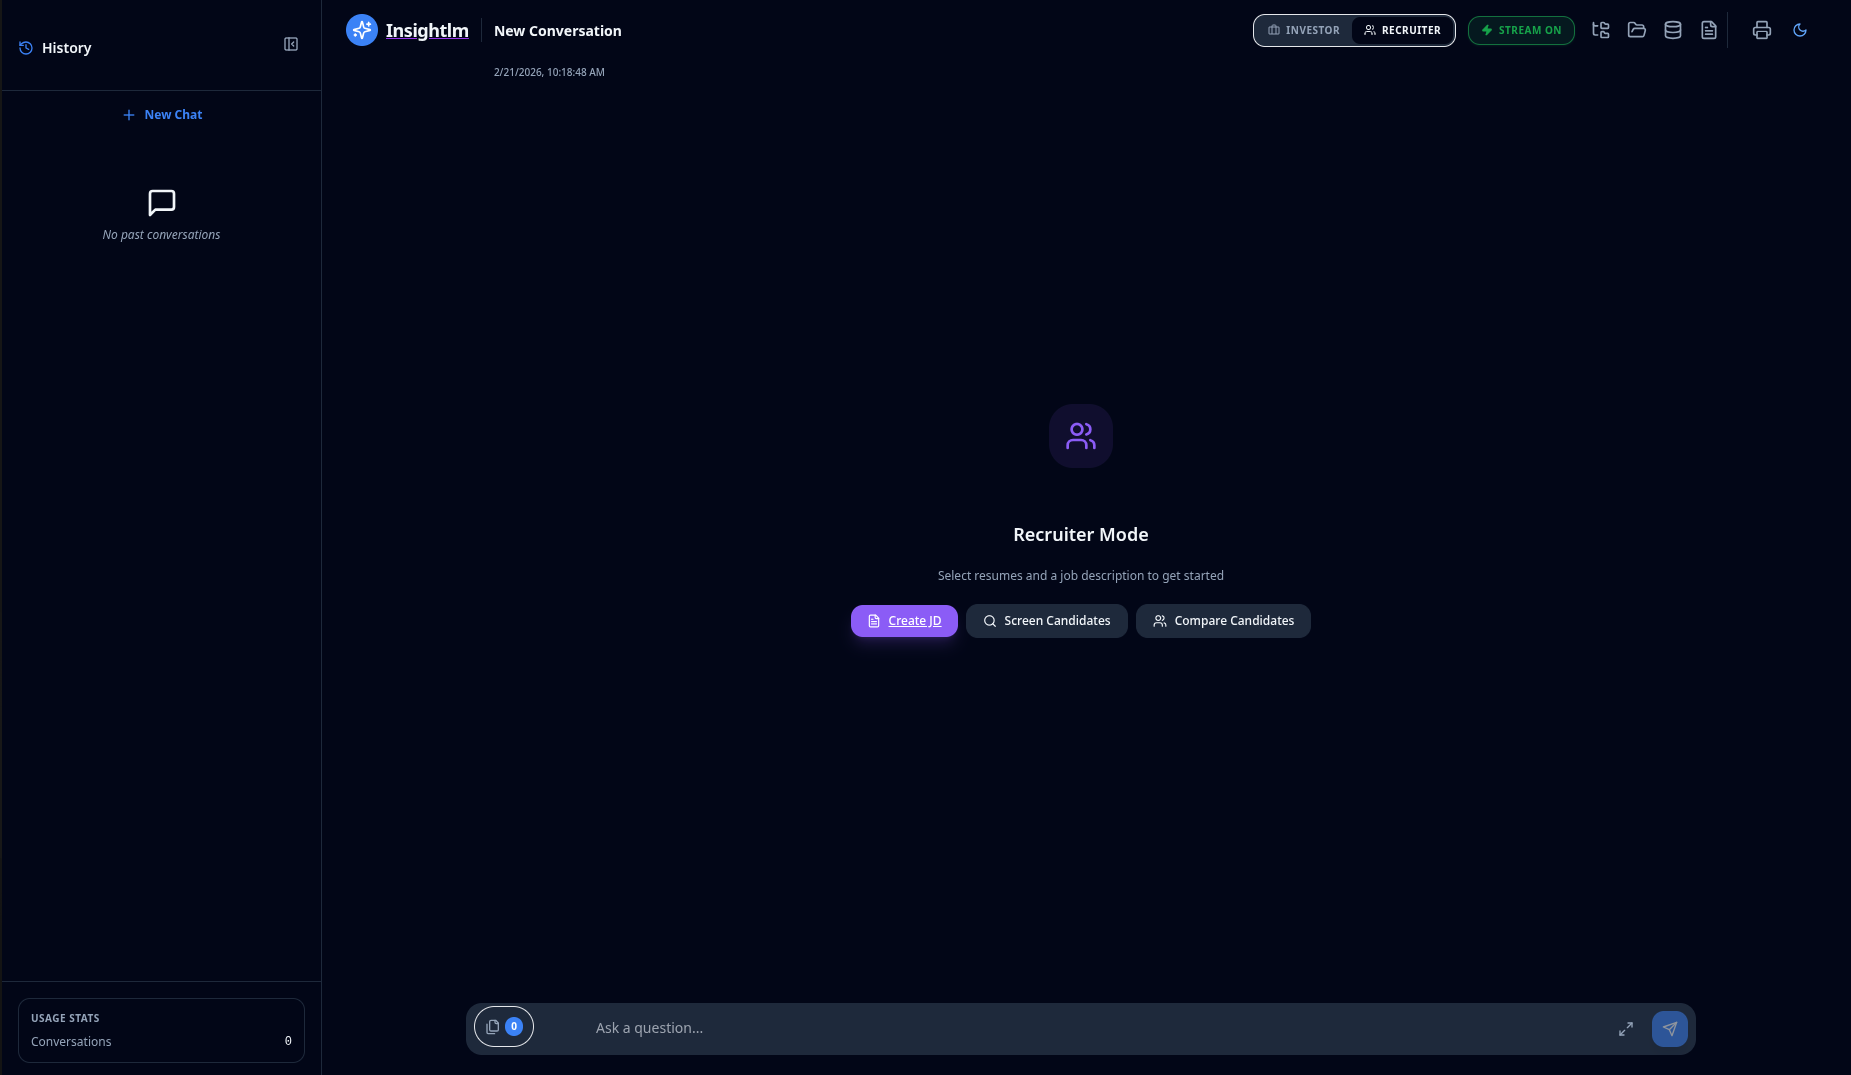Click the Screen Candidates button
The width and height of the screenshot is (1851, 1075).
(1046, 621)
